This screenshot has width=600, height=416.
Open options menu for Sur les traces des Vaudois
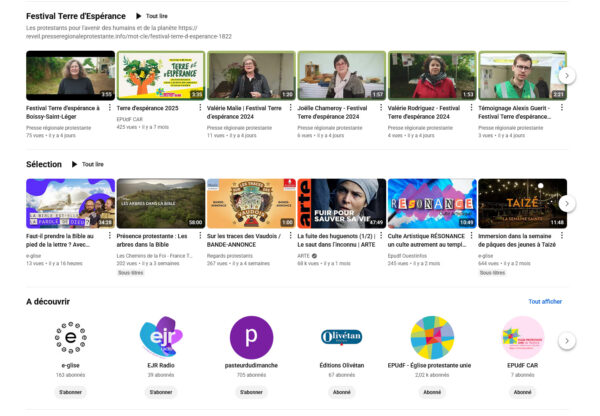[x=290, y=235]
